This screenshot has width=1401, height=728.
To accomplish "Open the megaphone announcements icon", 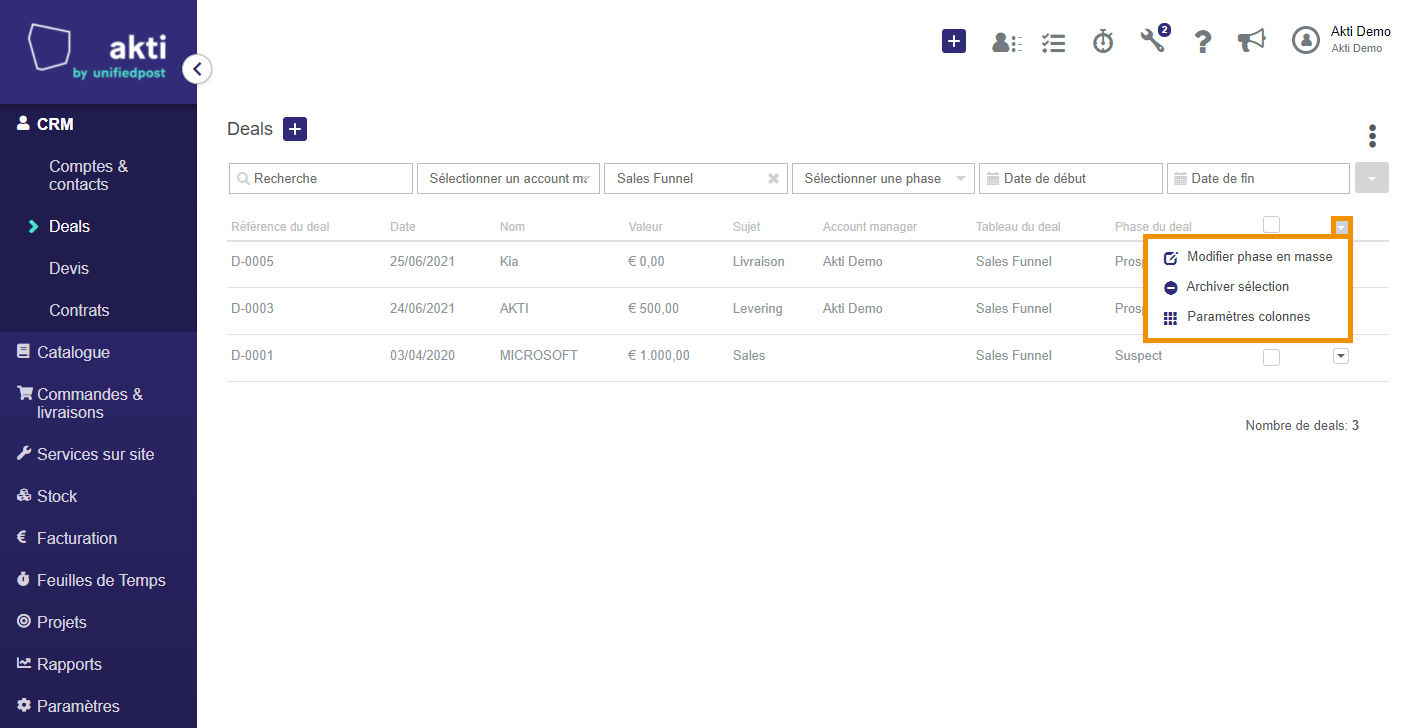I will coord(1251,41).
